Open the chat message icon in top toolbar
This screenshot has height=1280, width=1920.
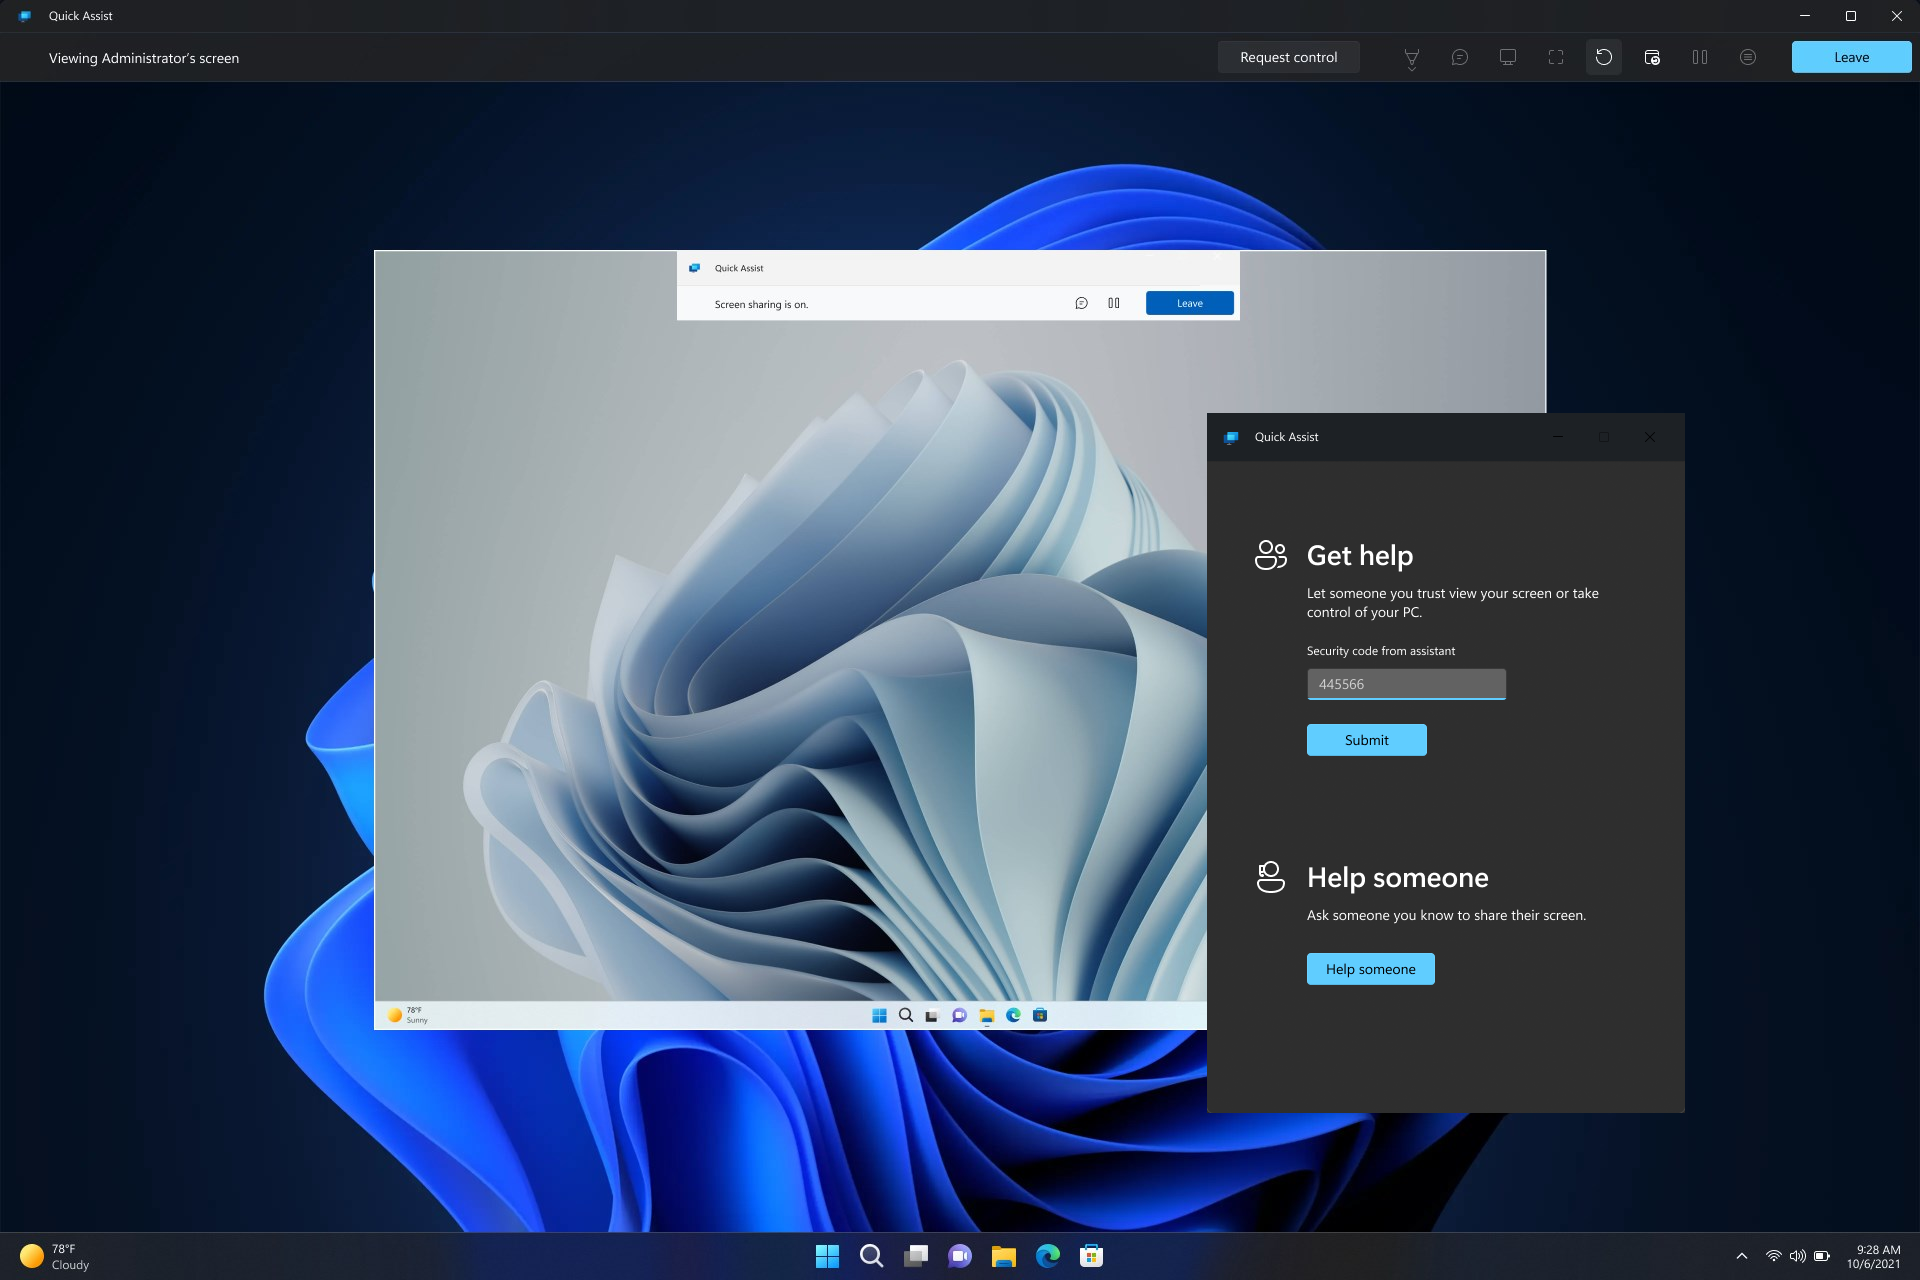1459,57
